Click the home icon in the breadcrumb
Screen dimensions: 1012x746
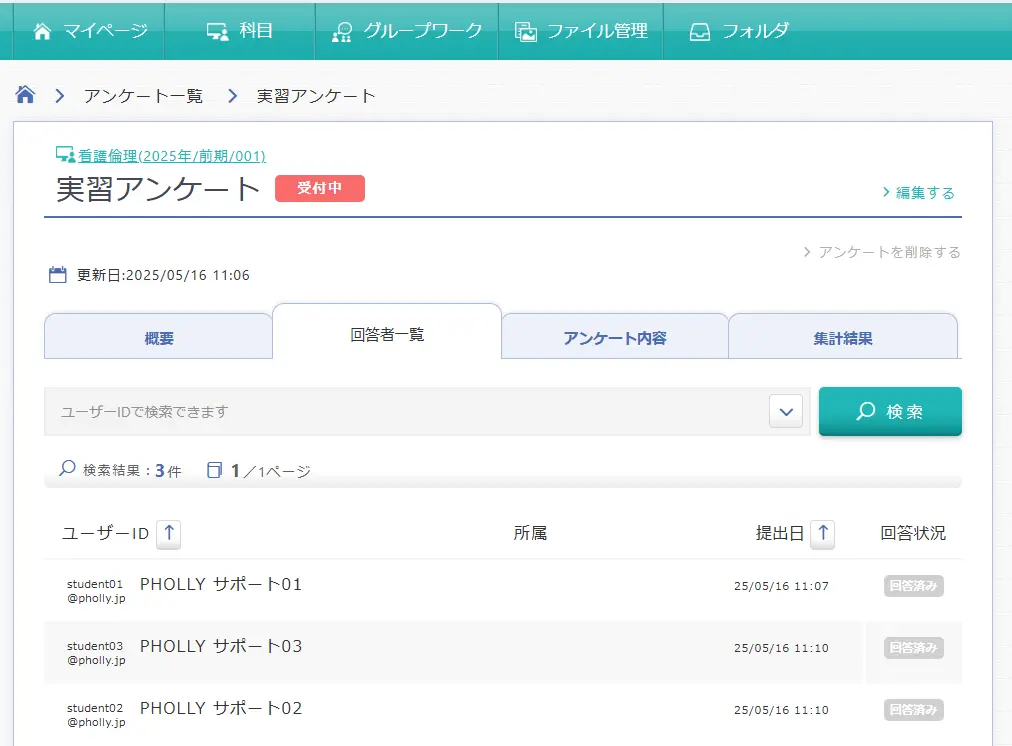[25, 95]
